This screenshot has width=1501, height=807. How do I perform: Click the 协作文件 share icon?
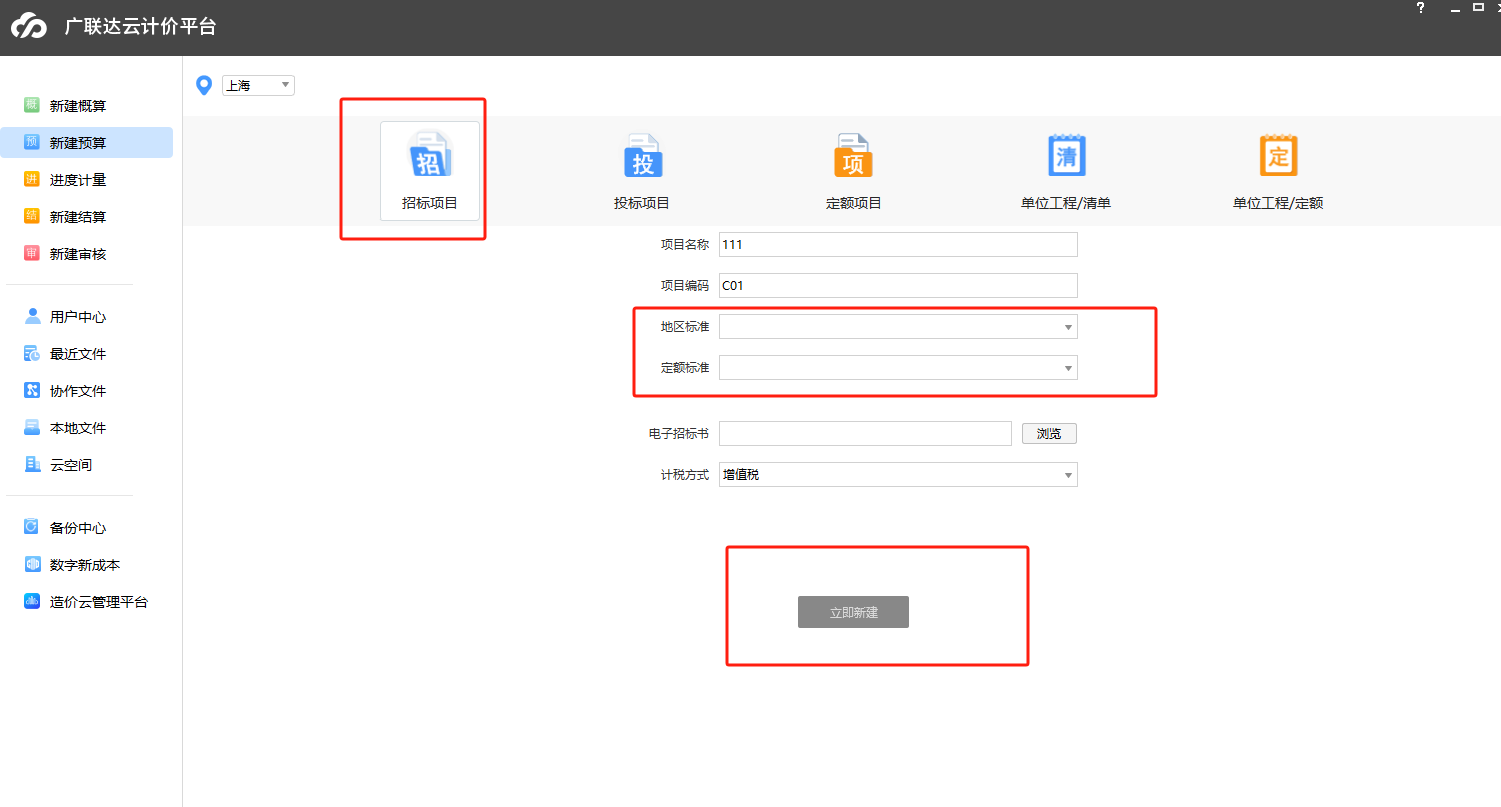[x=32, y=390]
